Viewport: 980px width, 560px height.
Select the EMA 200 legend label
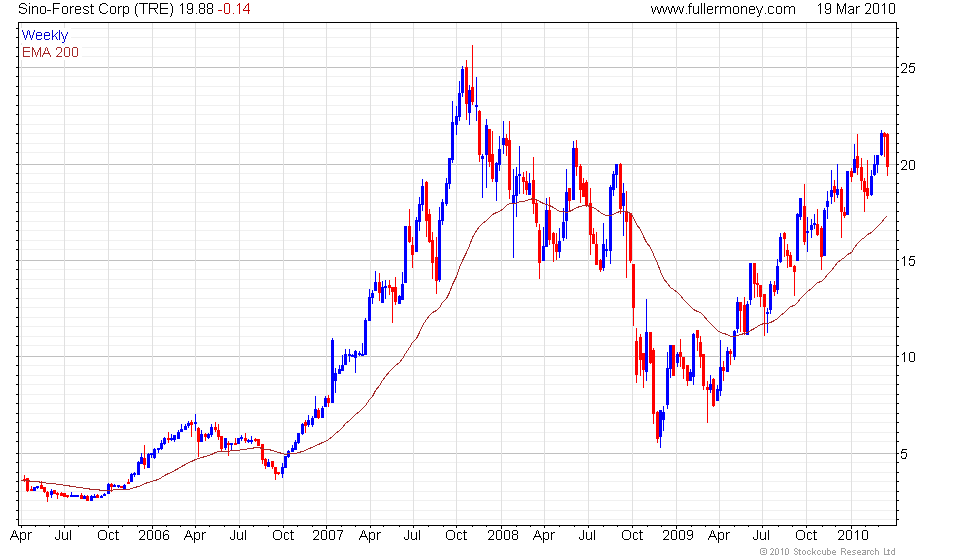click(x=50, y=52)
